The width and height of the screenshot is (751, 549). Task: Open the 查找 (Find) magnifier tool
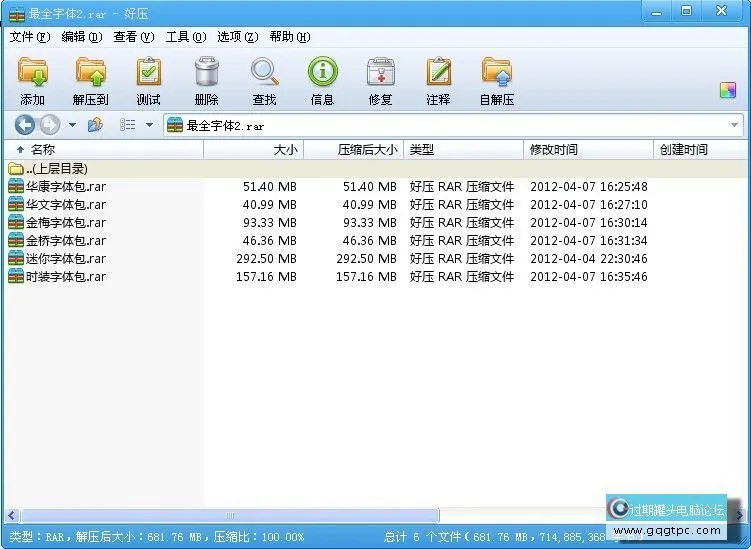coord(264,72)
